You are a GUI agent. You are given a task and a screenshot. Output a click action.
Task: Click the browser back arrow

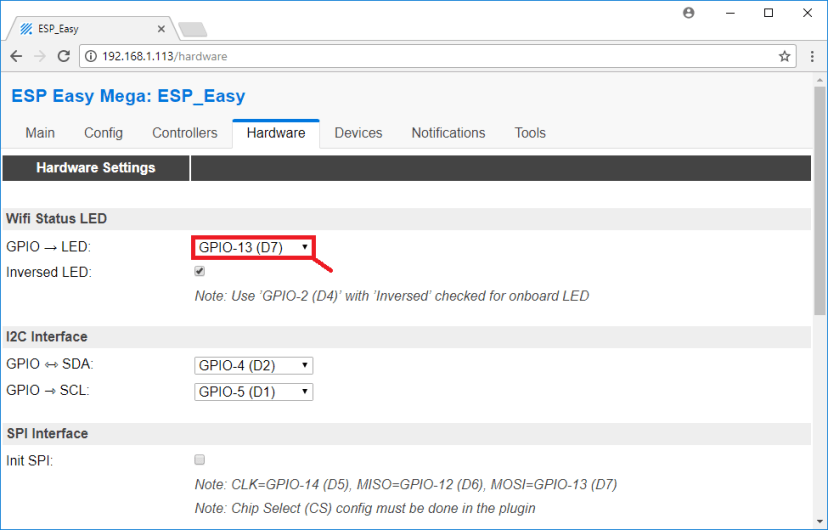(x=16, y=56)
